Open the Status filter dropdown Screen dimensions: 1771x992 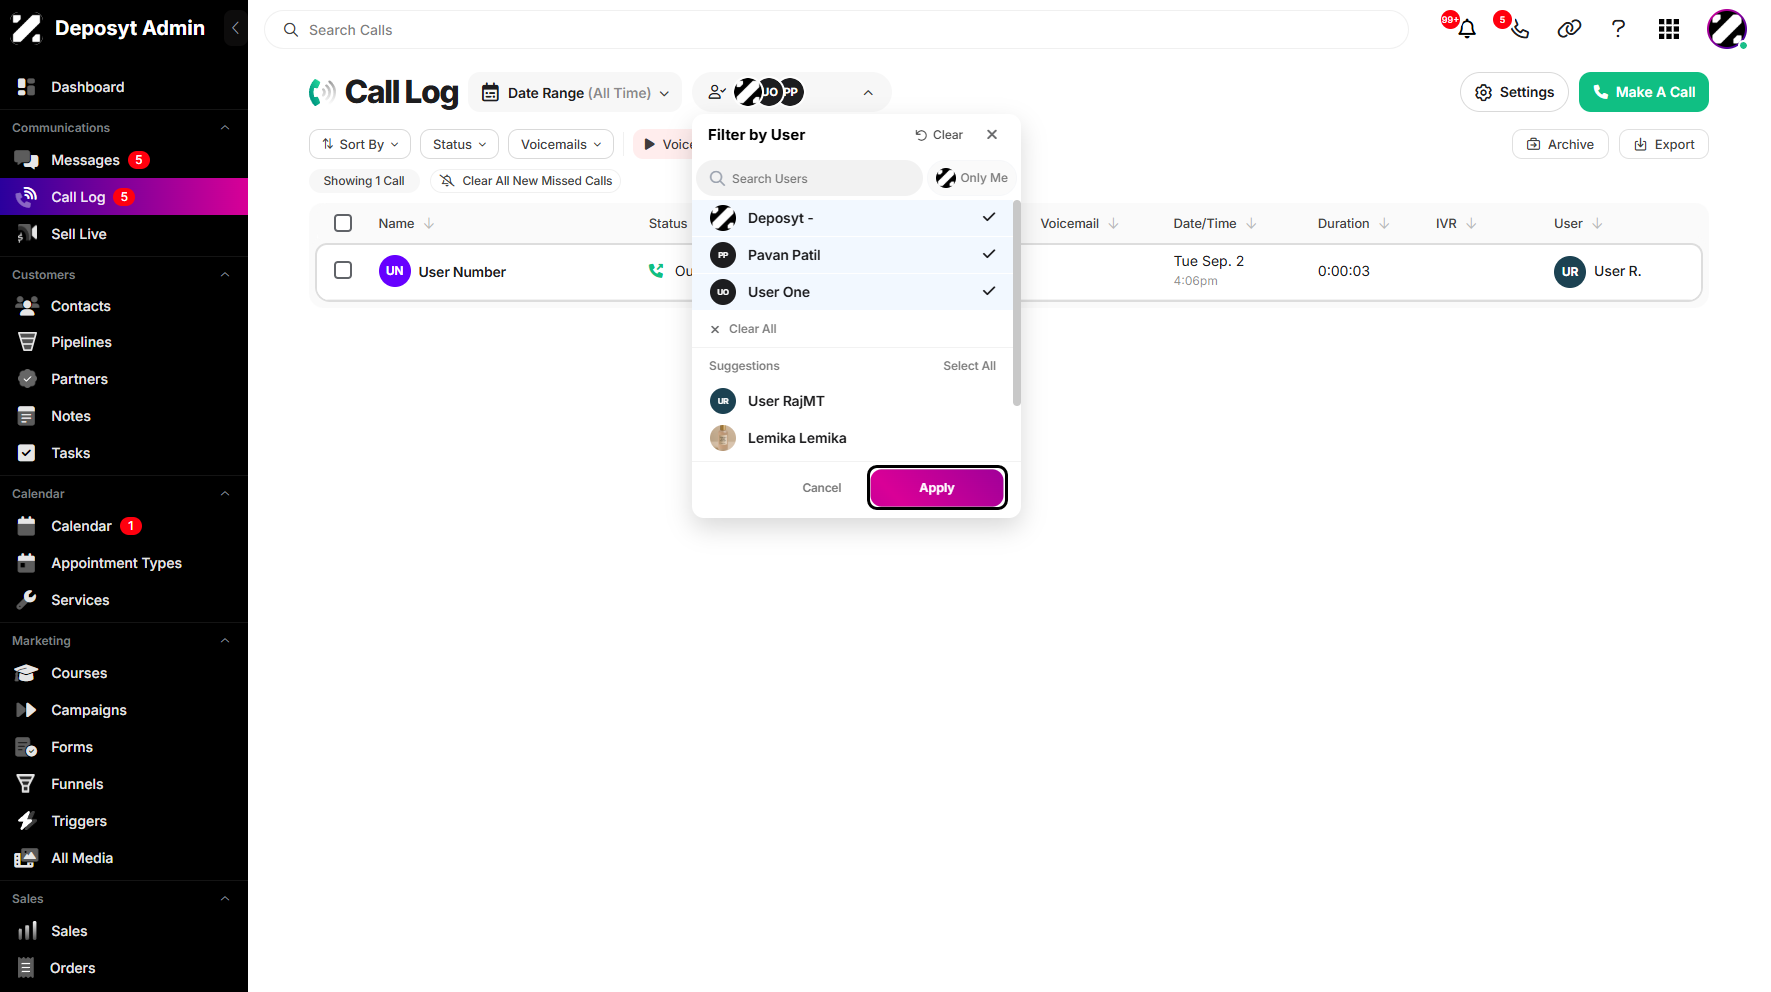[459, 144]
